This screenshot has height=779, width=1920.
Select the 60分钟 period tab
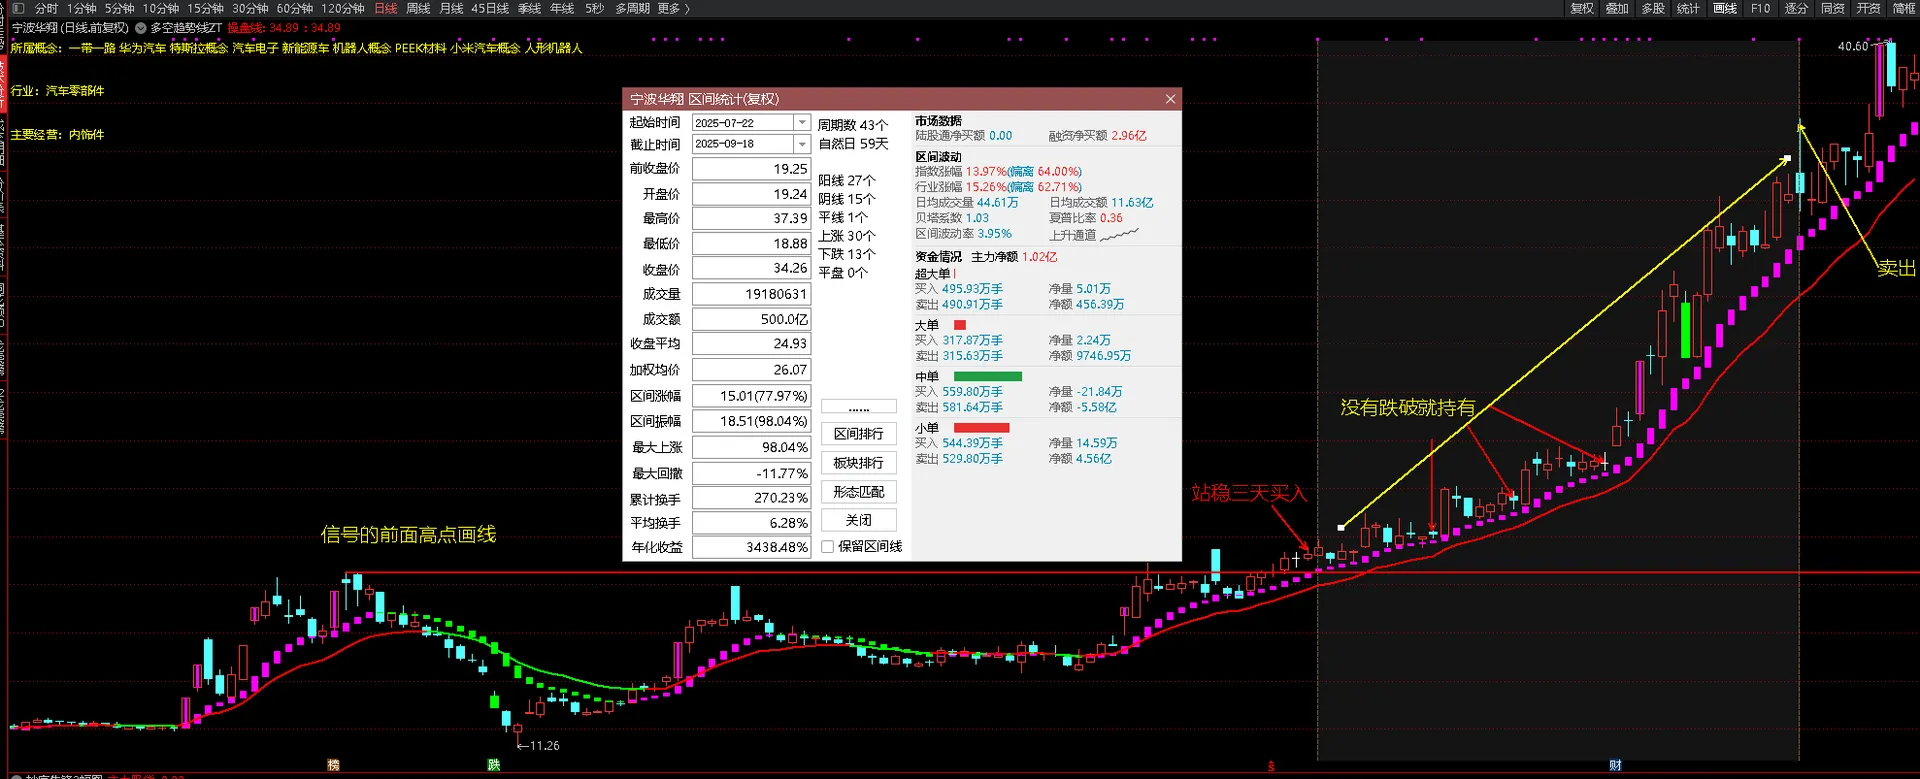(x=295, y=8)
